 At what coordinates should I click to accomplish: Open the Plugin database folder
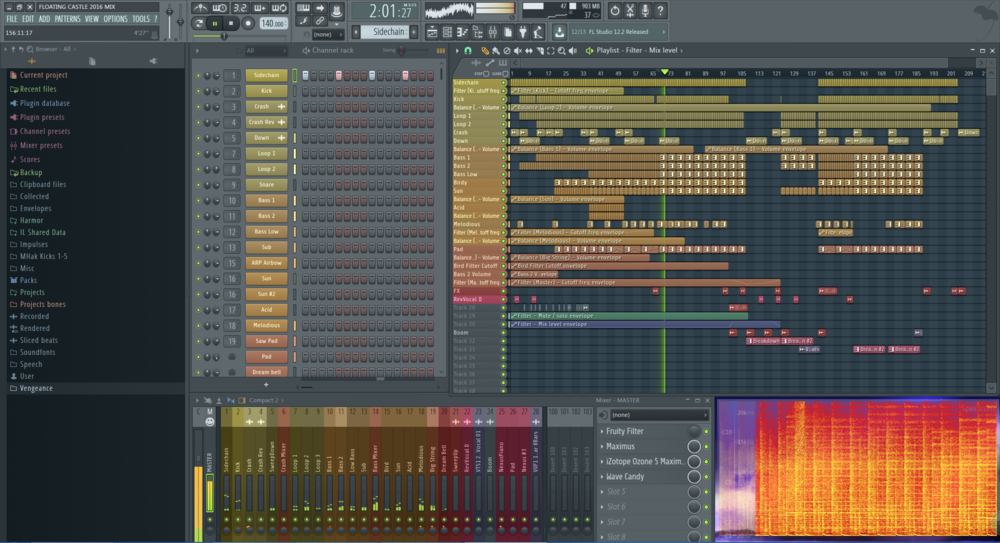coord(44,103)
